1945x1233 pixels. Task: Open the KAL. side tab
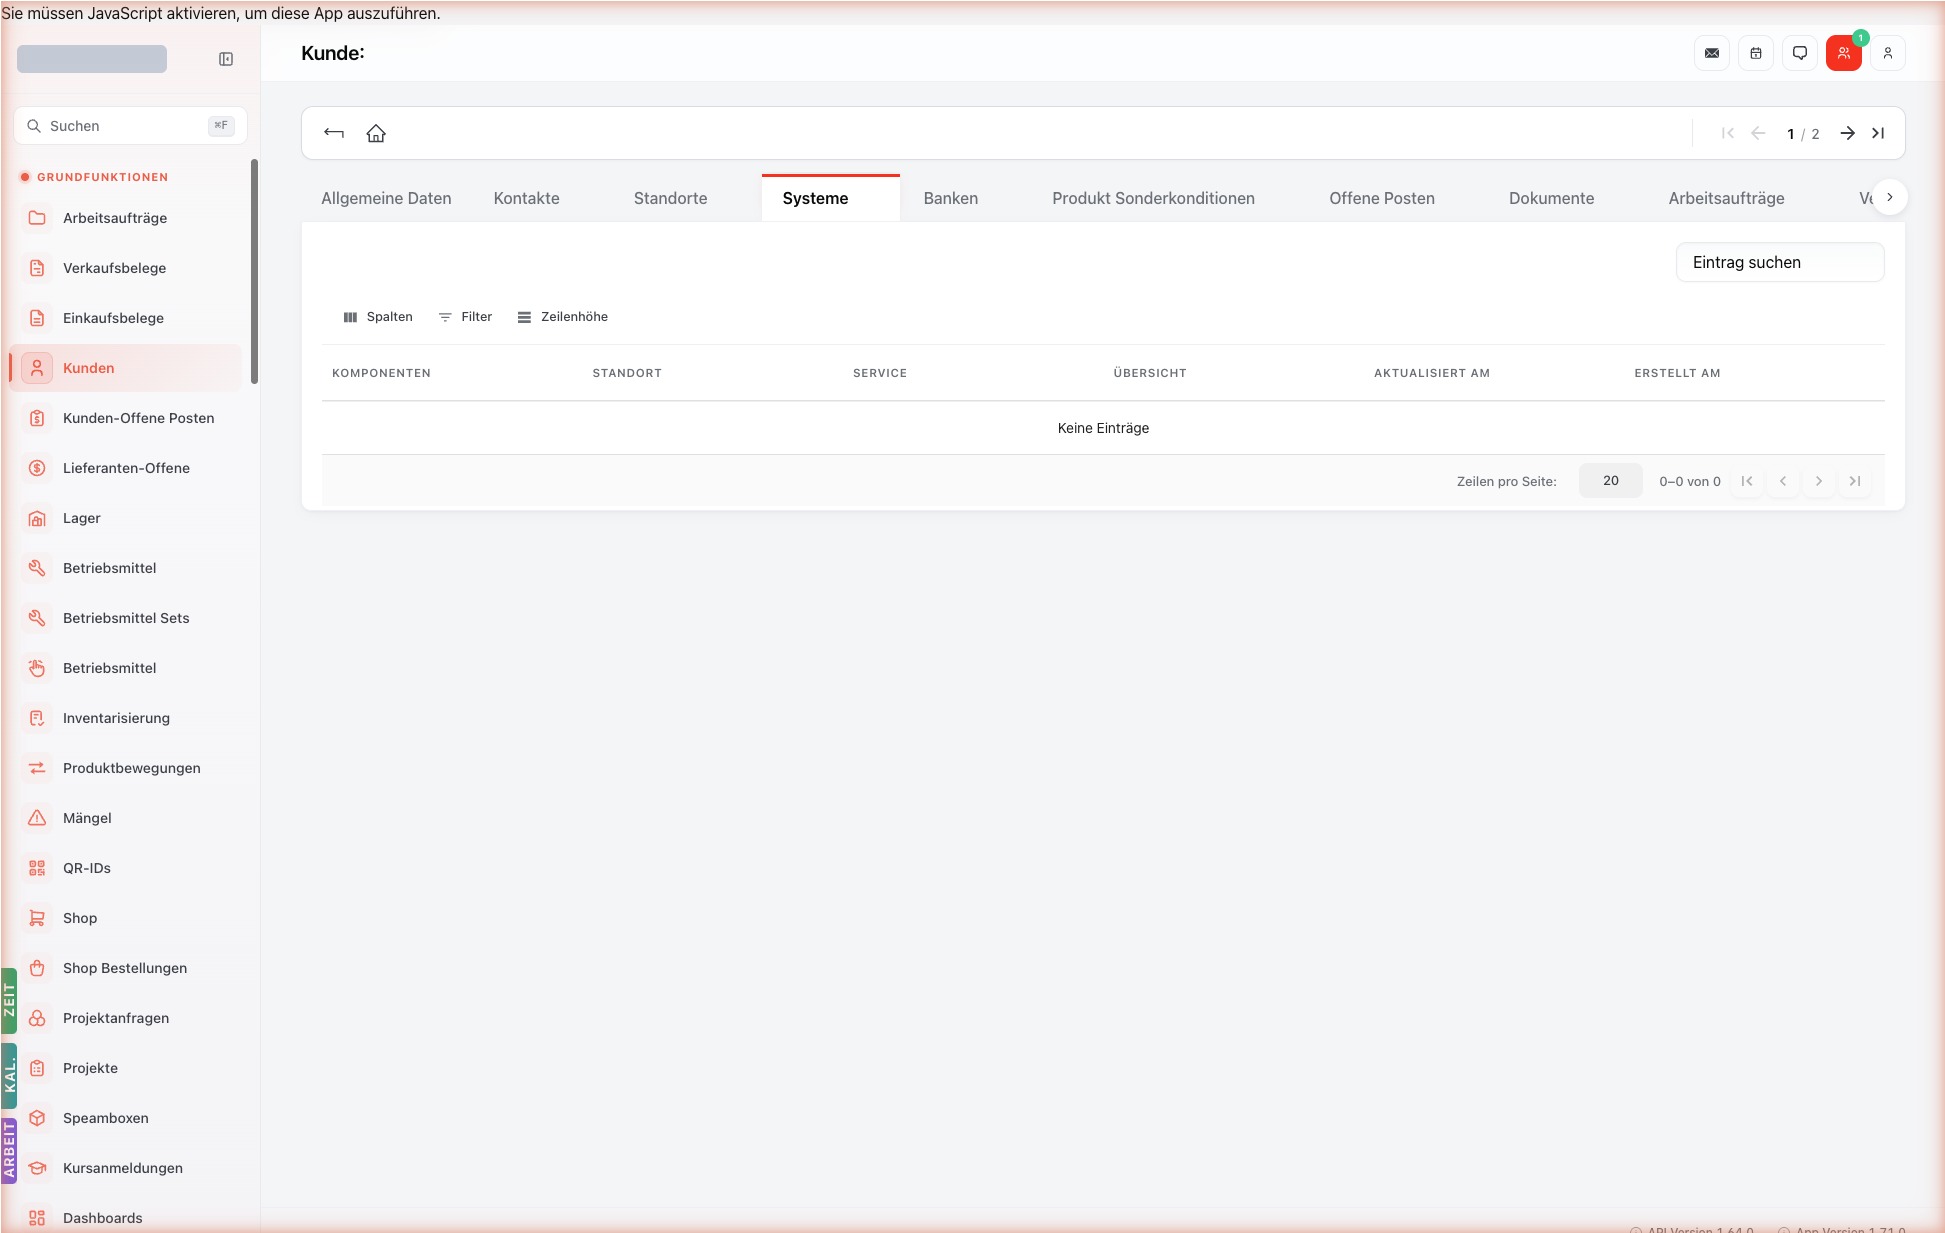click(x=9, y=1075)
